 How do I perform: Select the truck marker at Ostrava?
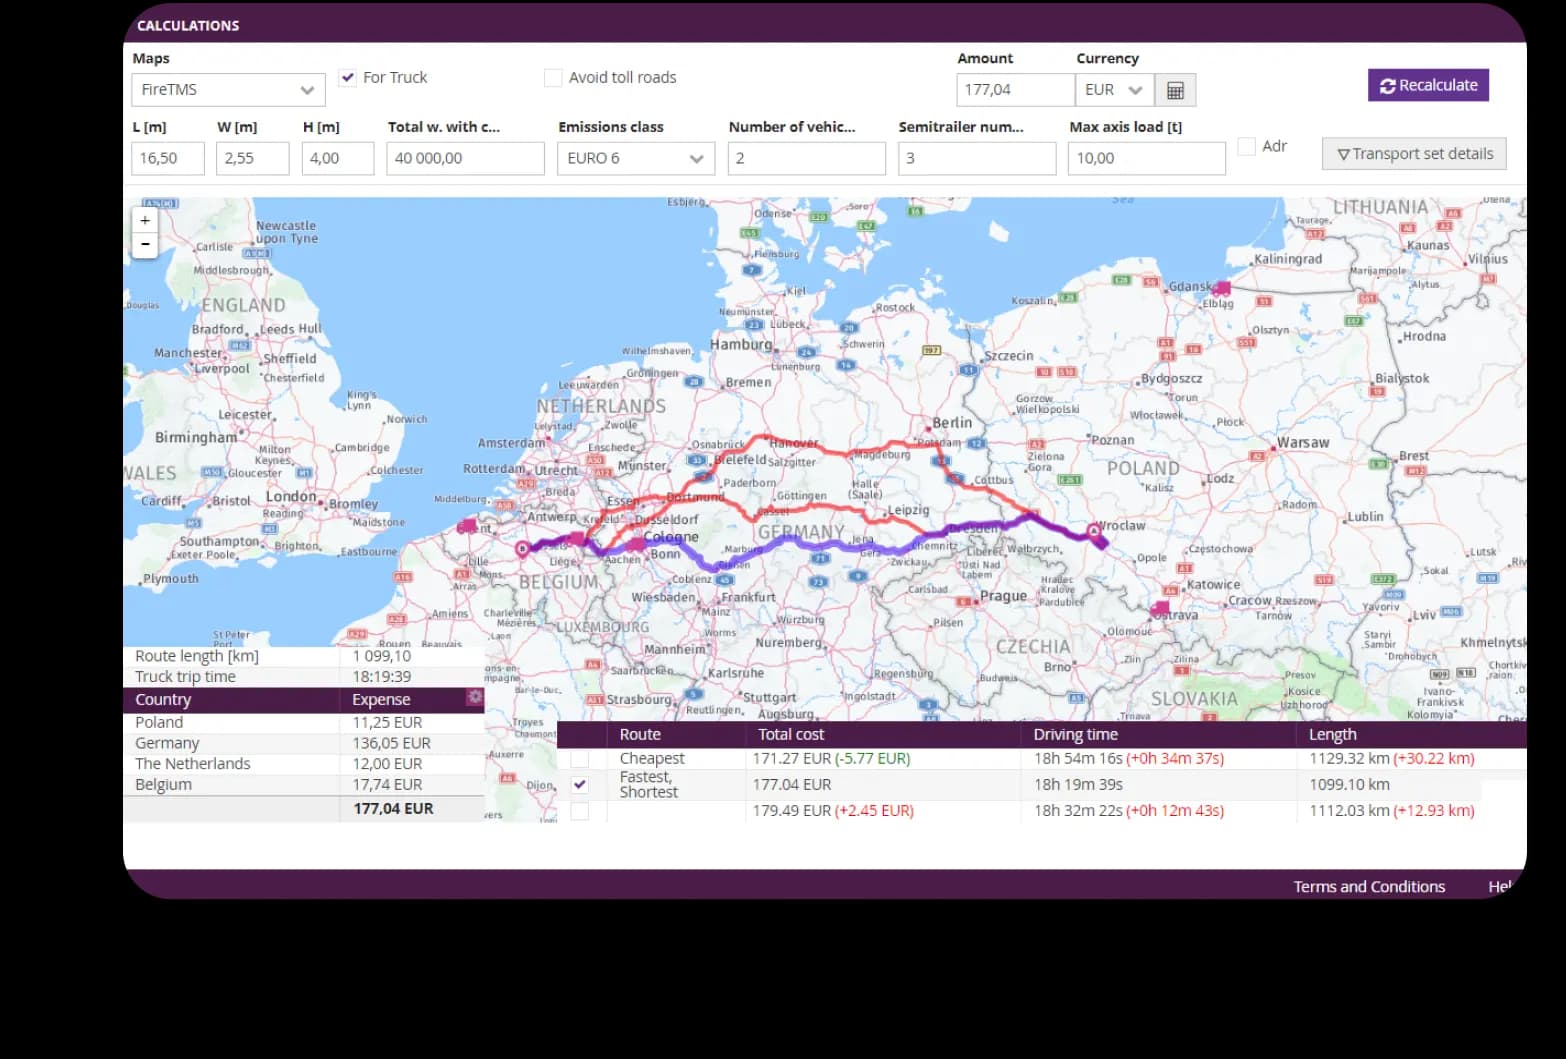(1160, 608)
